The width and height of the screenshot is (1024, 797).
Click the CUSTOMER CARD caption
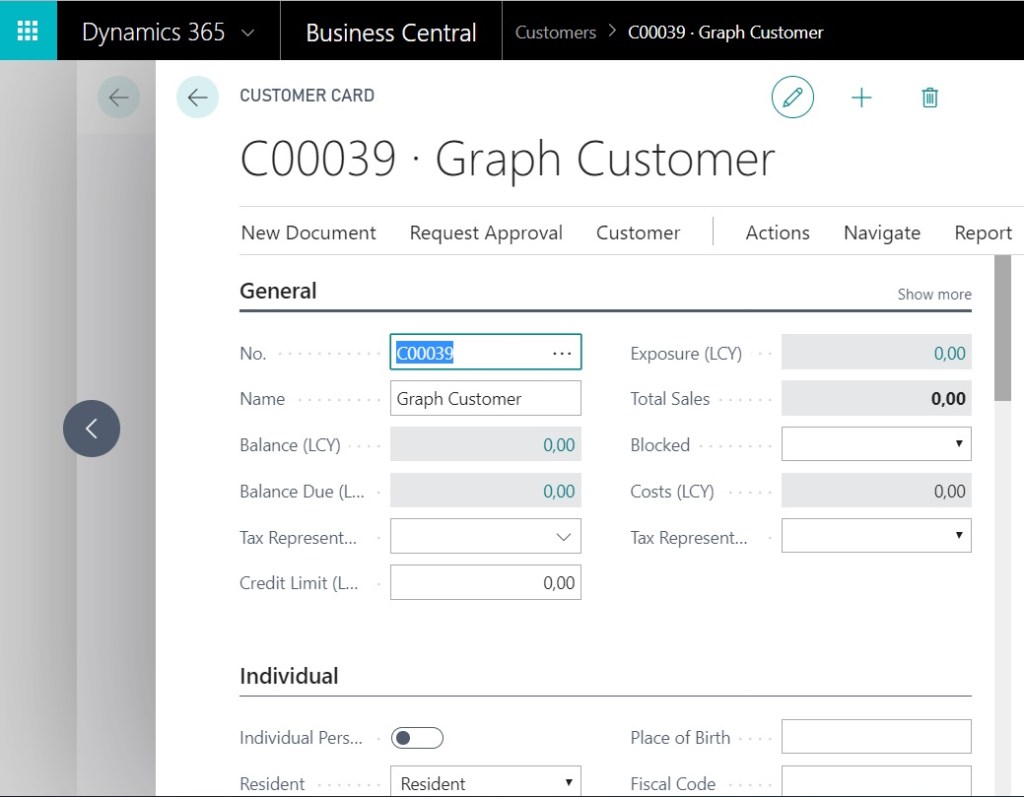(x=307, y=95)
